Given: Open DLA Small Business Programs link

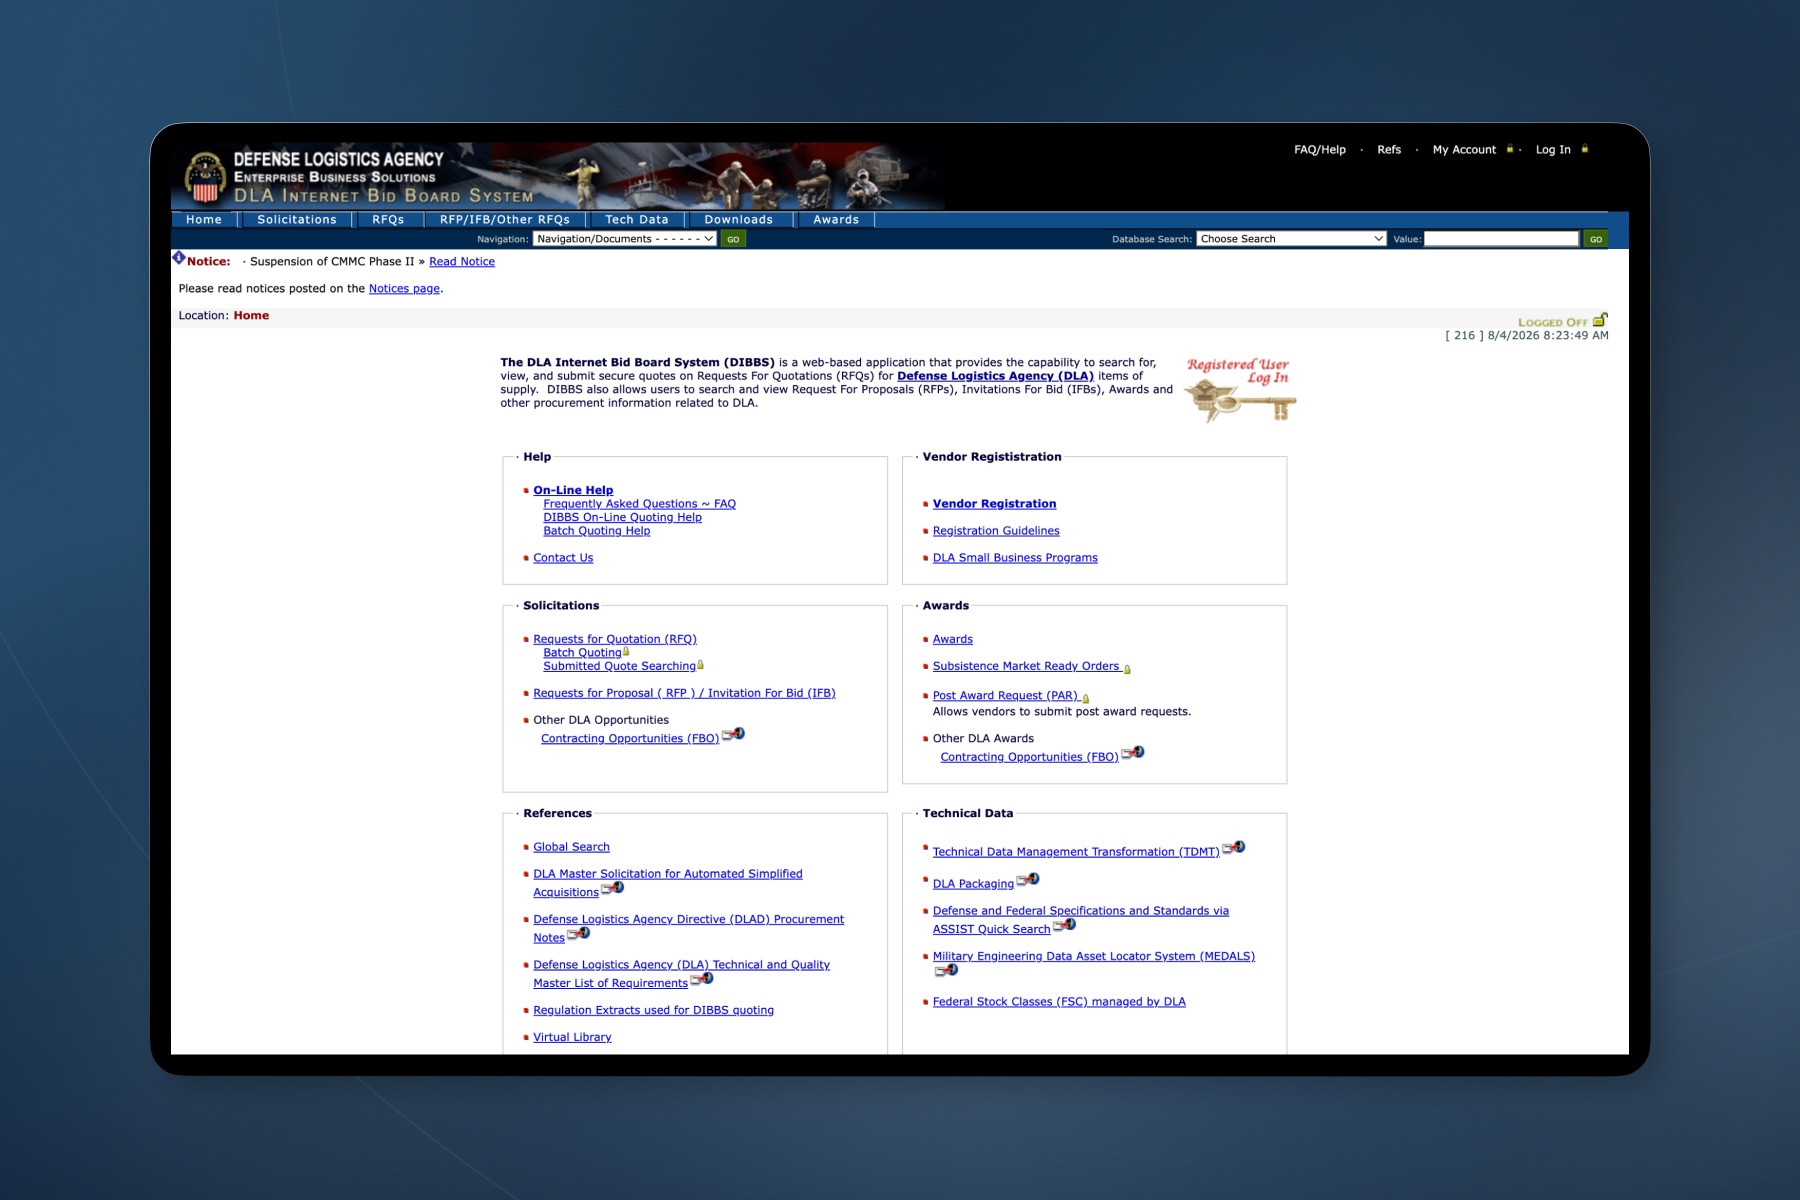Looking at the screenshot, I should point(1015,558).
